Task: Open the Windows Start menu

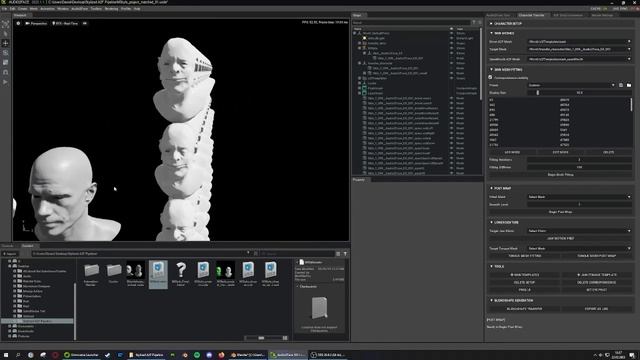Action: click(6, 355)
